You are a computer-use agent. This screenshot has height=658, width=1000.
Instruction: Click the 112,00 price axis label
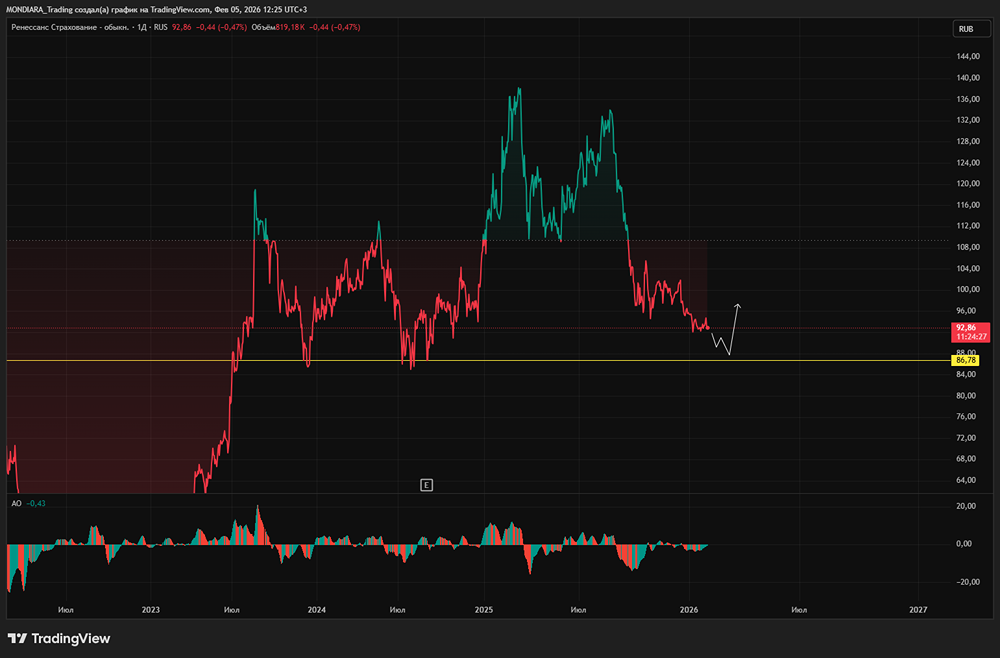968,226
